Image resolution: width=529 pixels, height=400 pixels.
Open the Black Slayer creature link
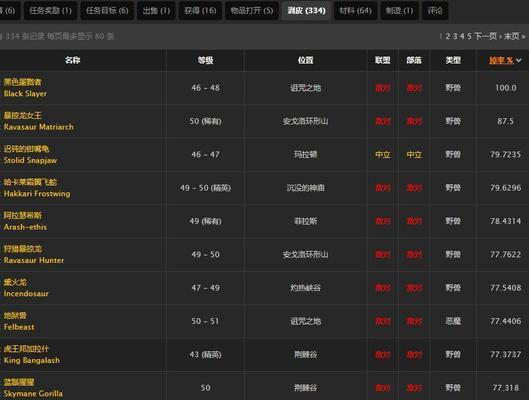click(25, 93)
